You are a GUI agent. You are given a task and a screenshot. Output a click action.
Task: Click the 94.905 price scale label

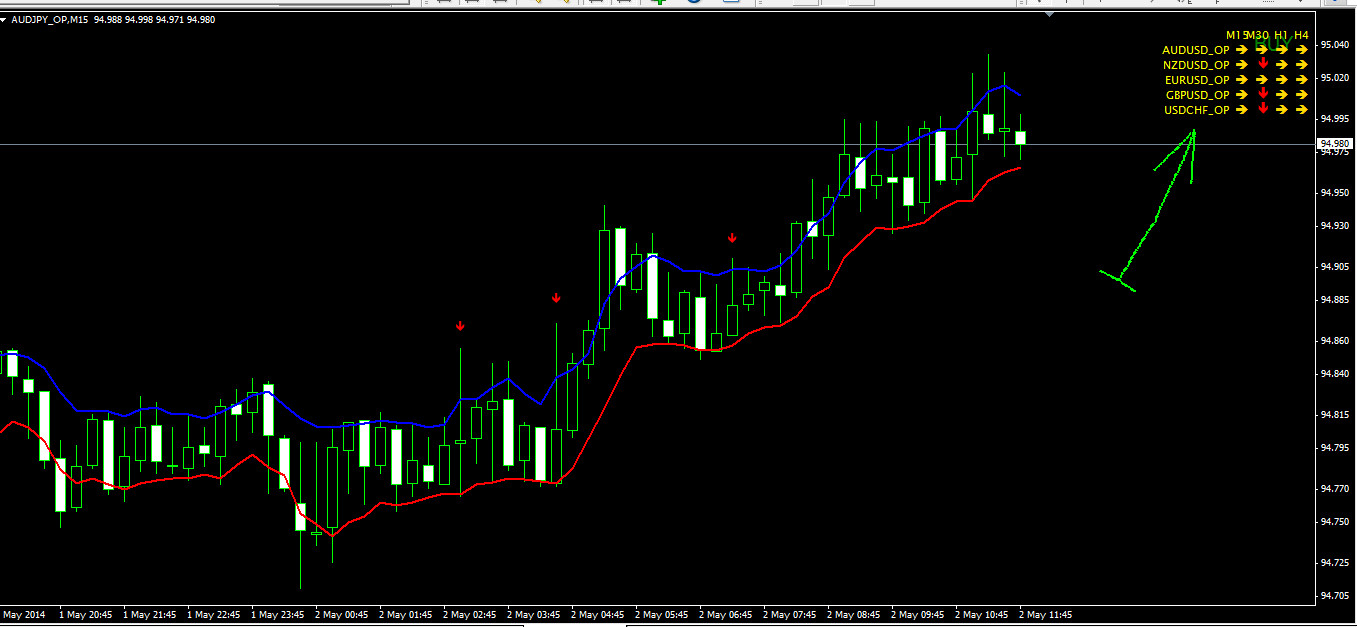click(x=1335, y=266)
